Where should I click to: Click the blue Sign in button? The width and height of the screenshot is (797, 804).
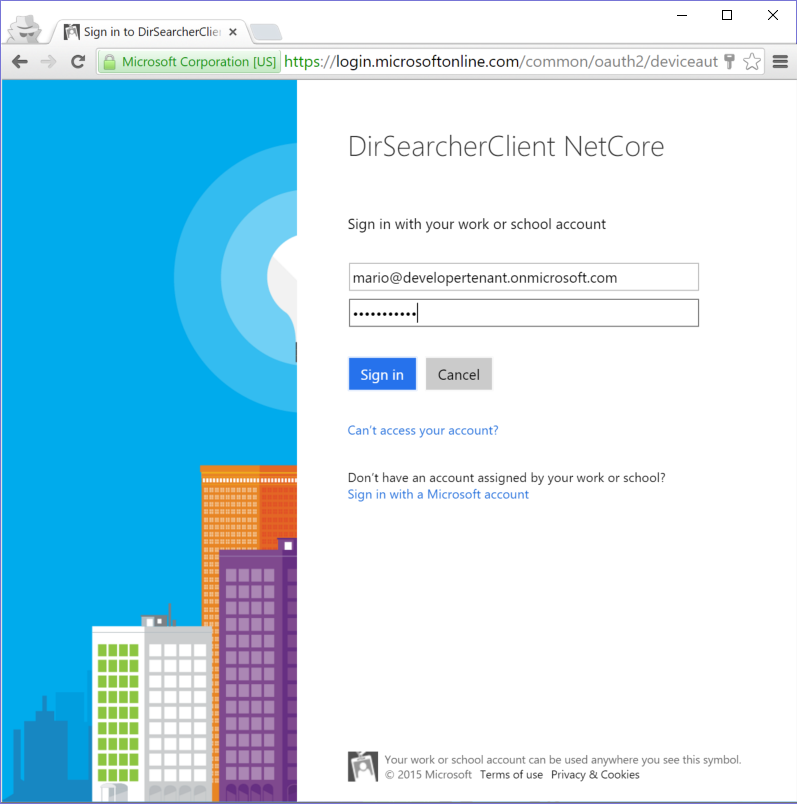[382, 374]
